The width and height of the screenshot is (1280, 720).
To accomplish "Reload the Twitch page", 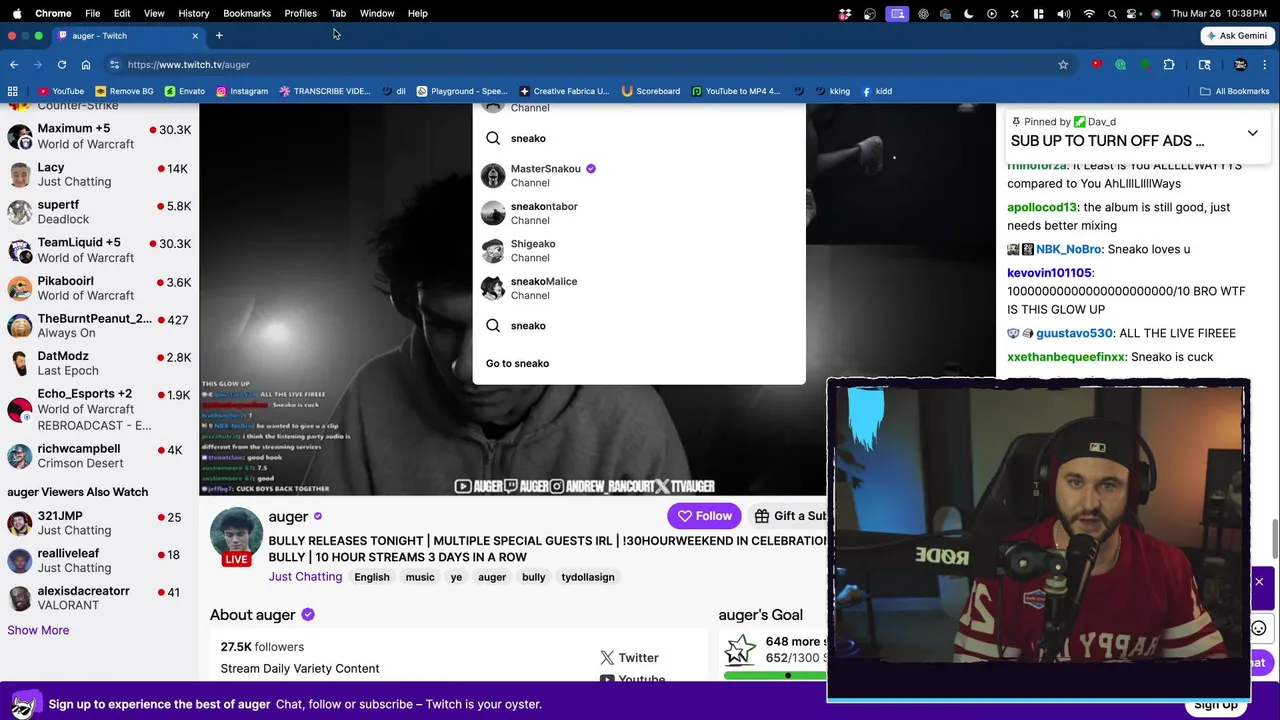I will 62,65.
